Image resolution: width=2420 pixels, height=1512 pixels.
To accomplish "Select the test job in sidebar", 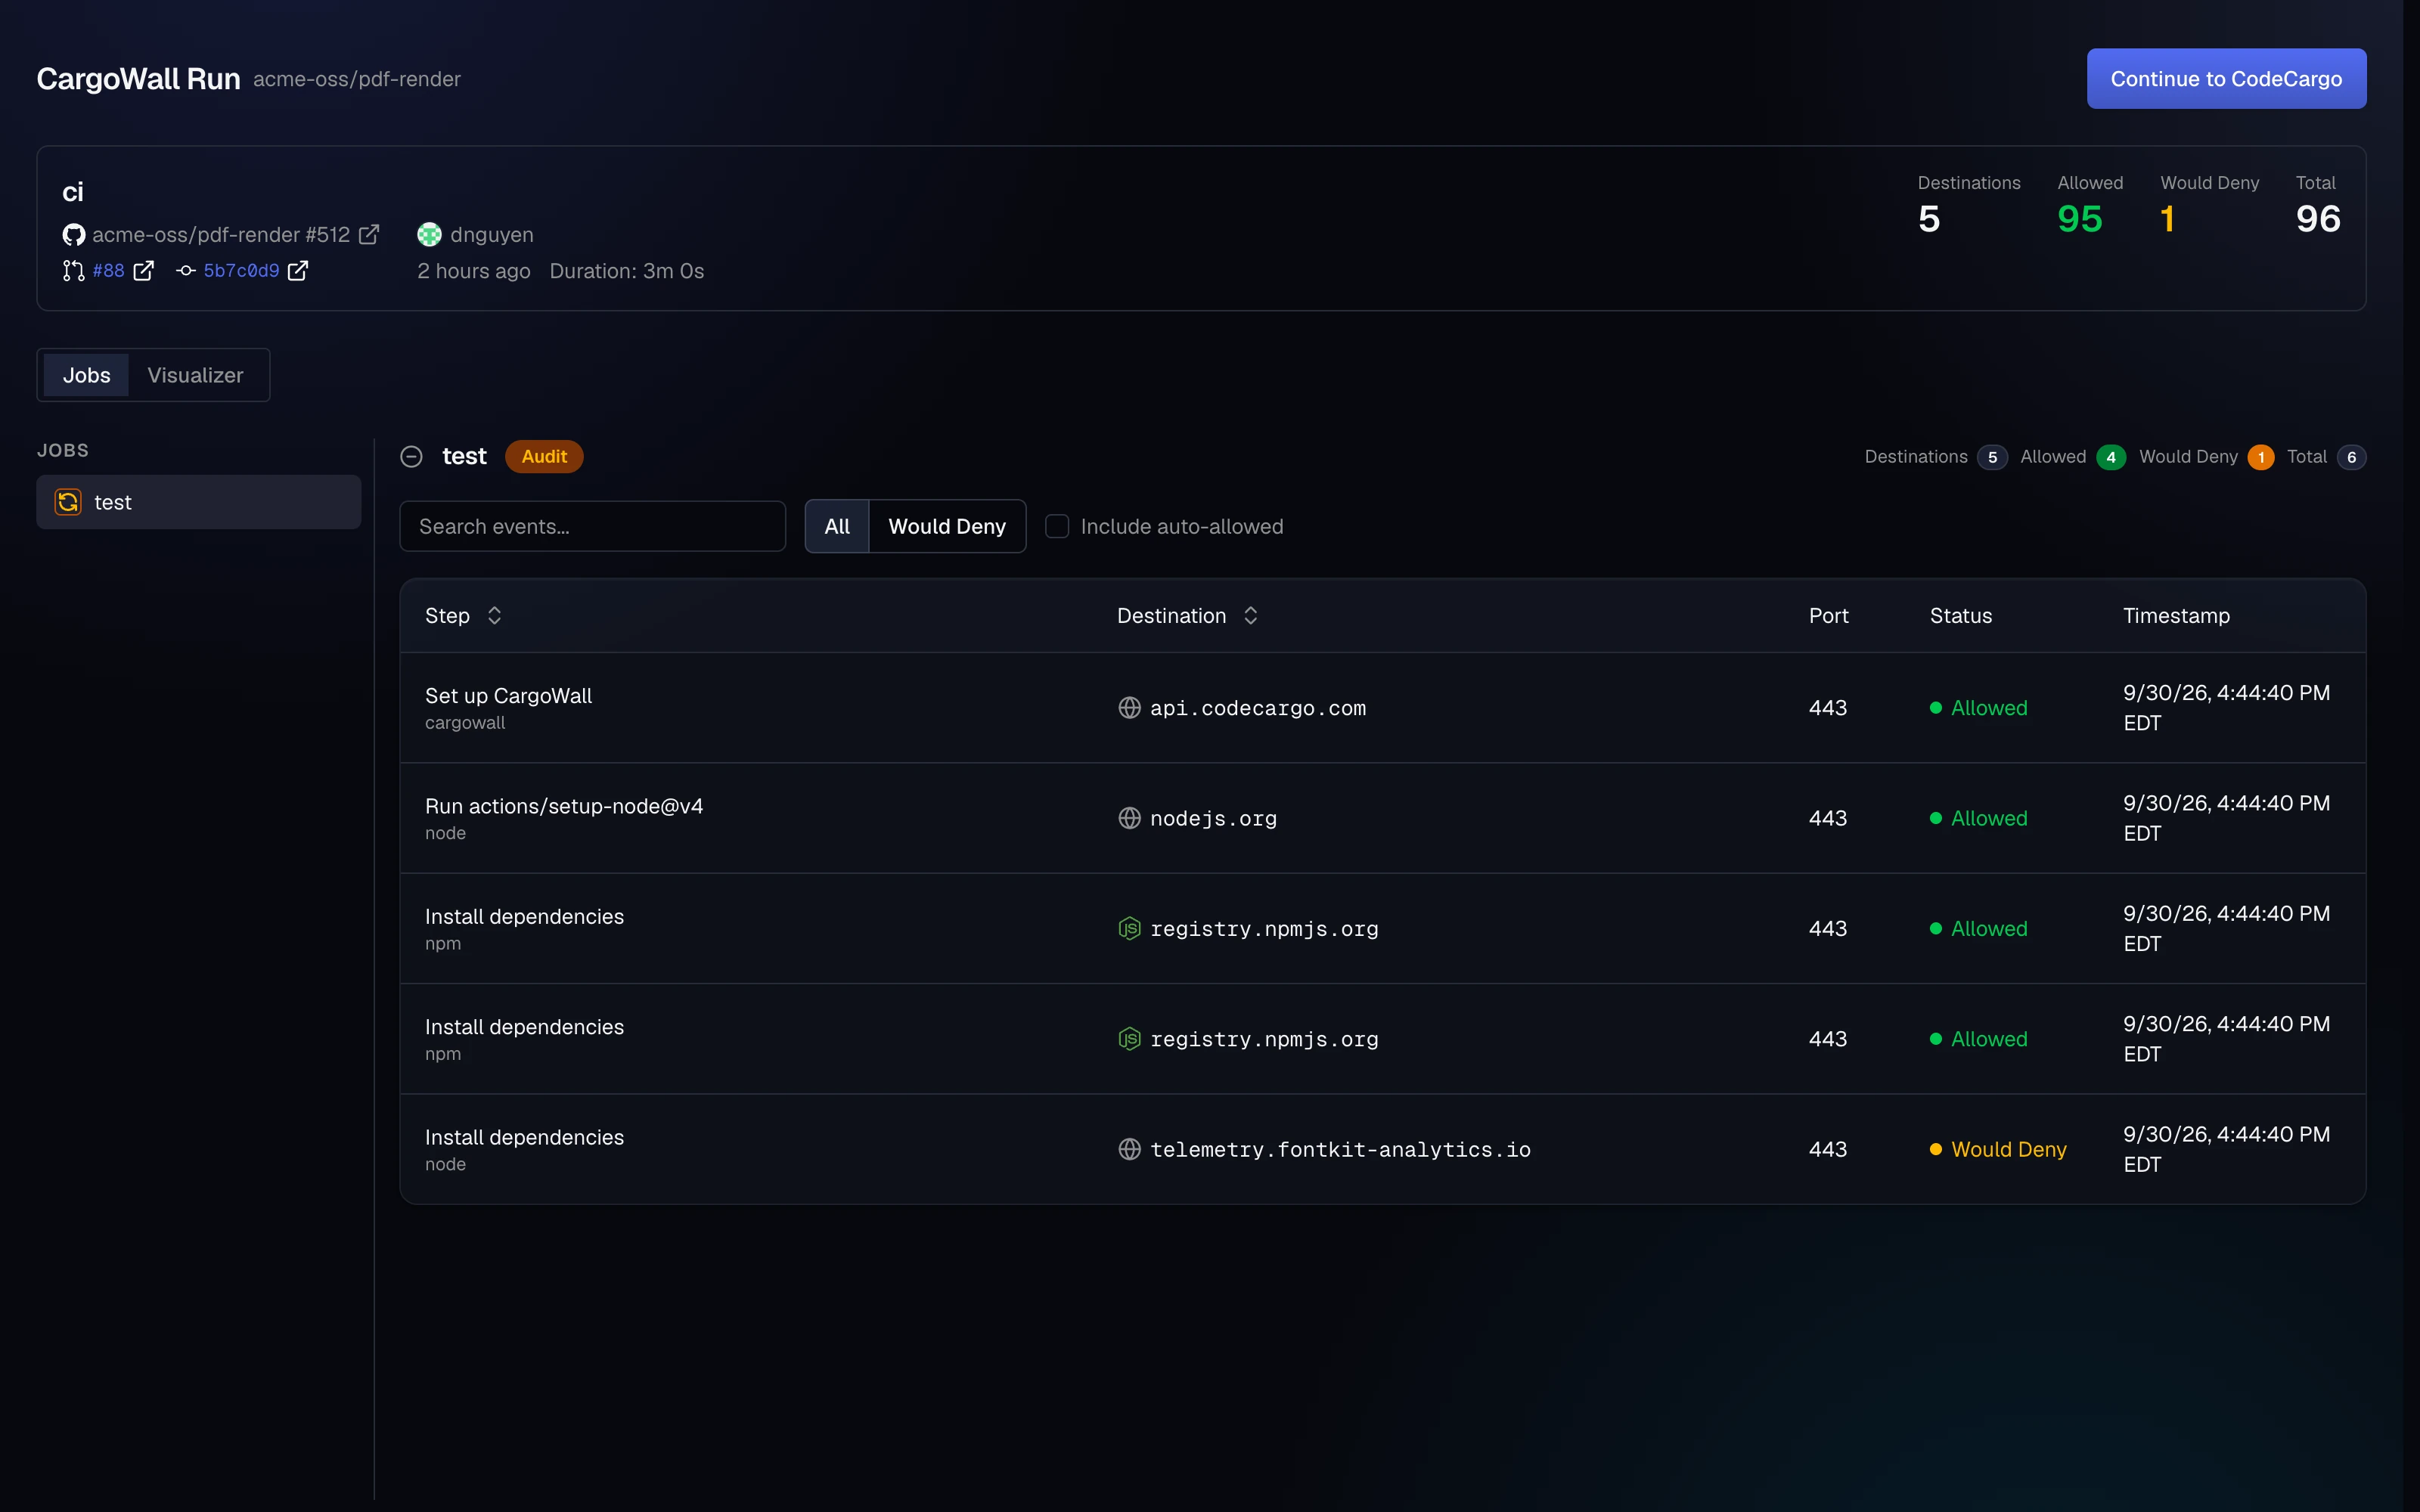I will point(199,502).
